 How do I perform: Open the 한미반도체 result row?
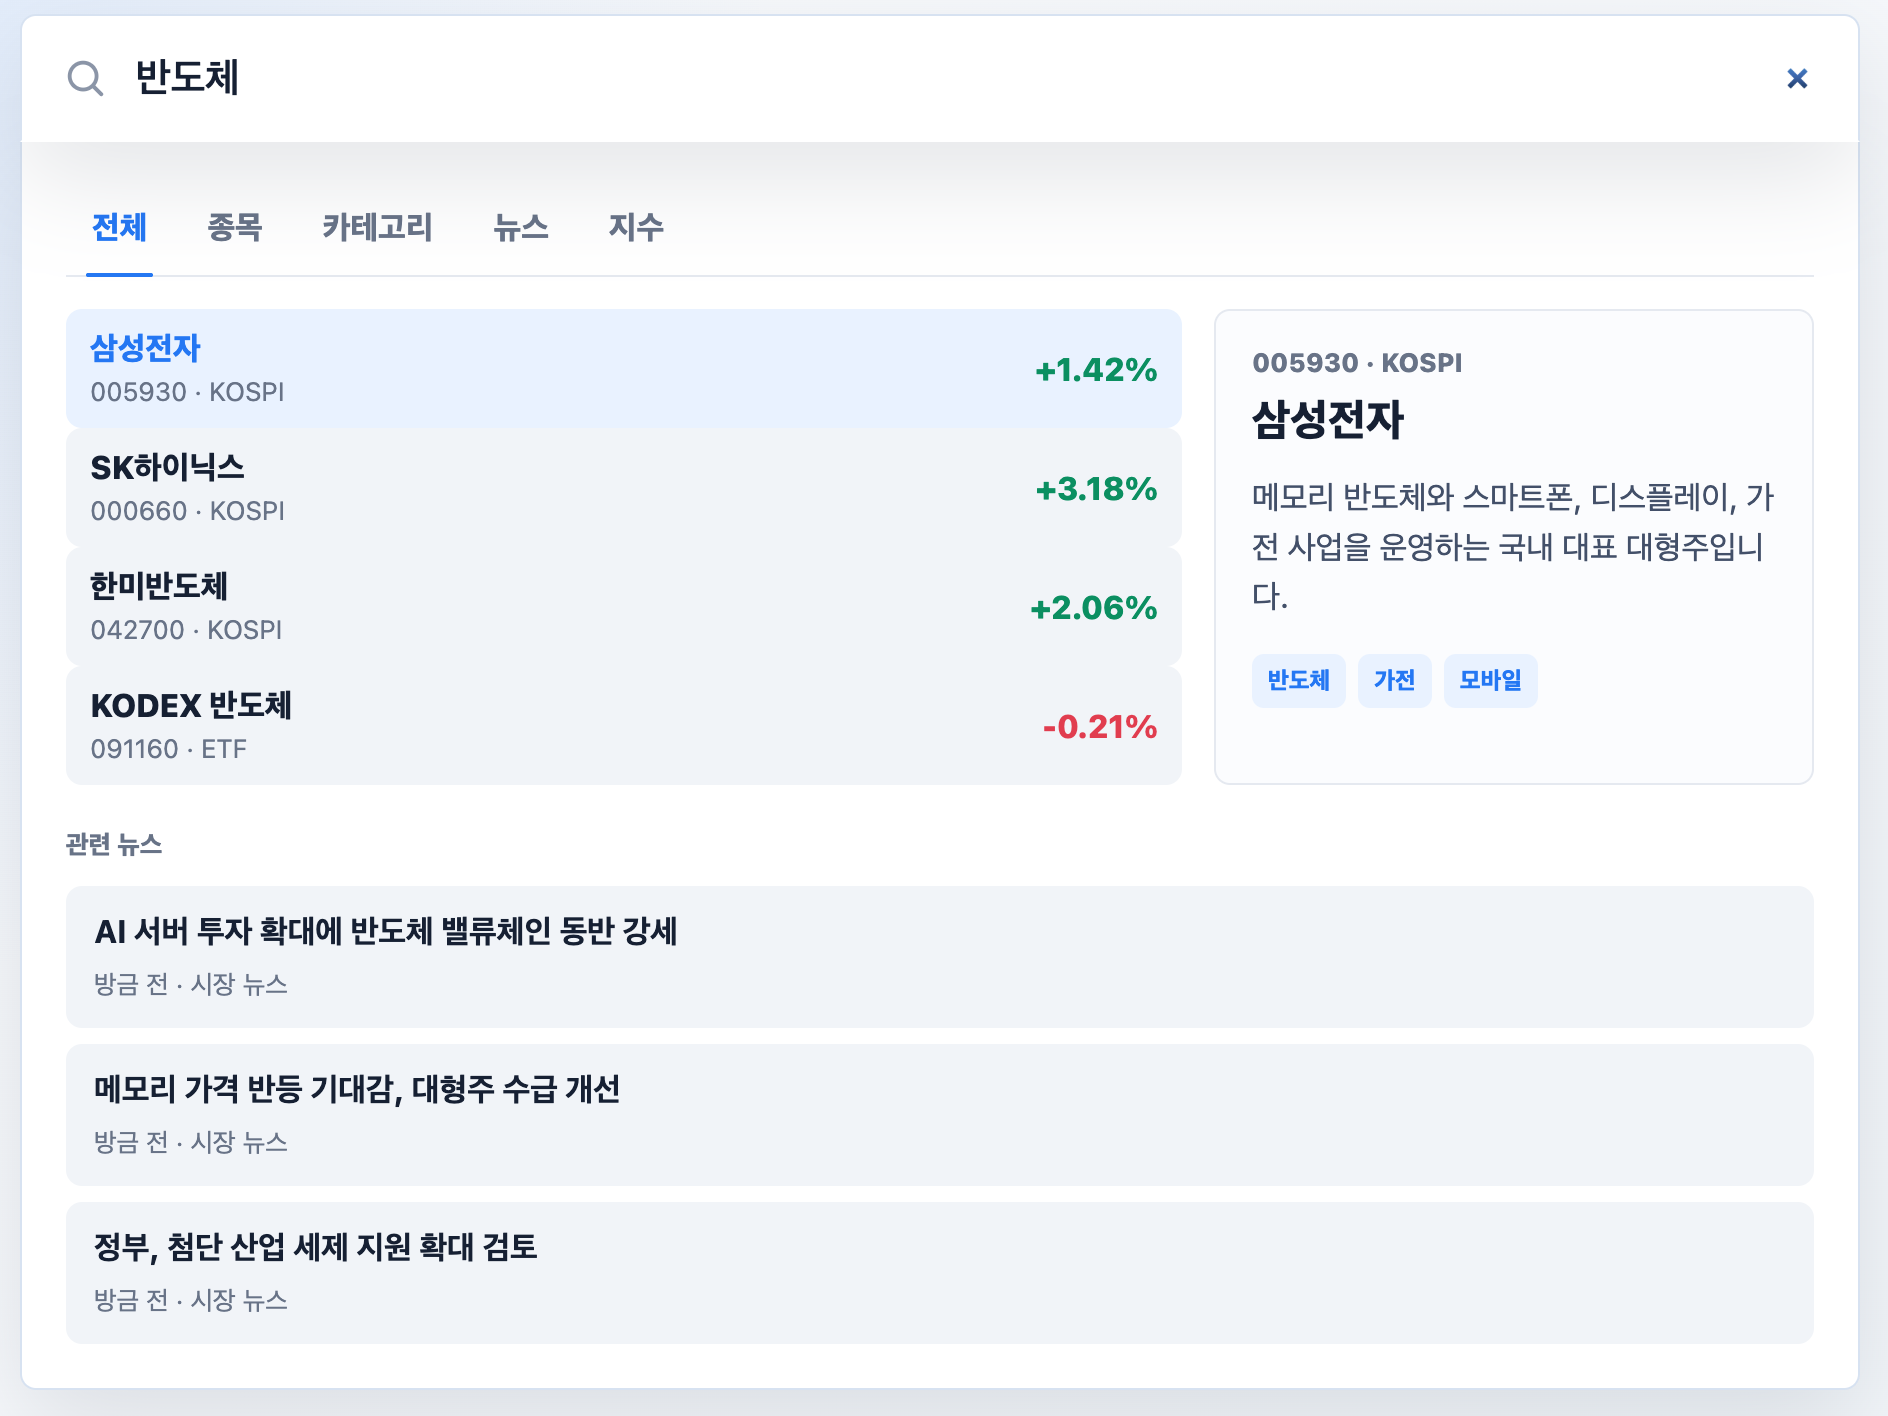[624, 607]
